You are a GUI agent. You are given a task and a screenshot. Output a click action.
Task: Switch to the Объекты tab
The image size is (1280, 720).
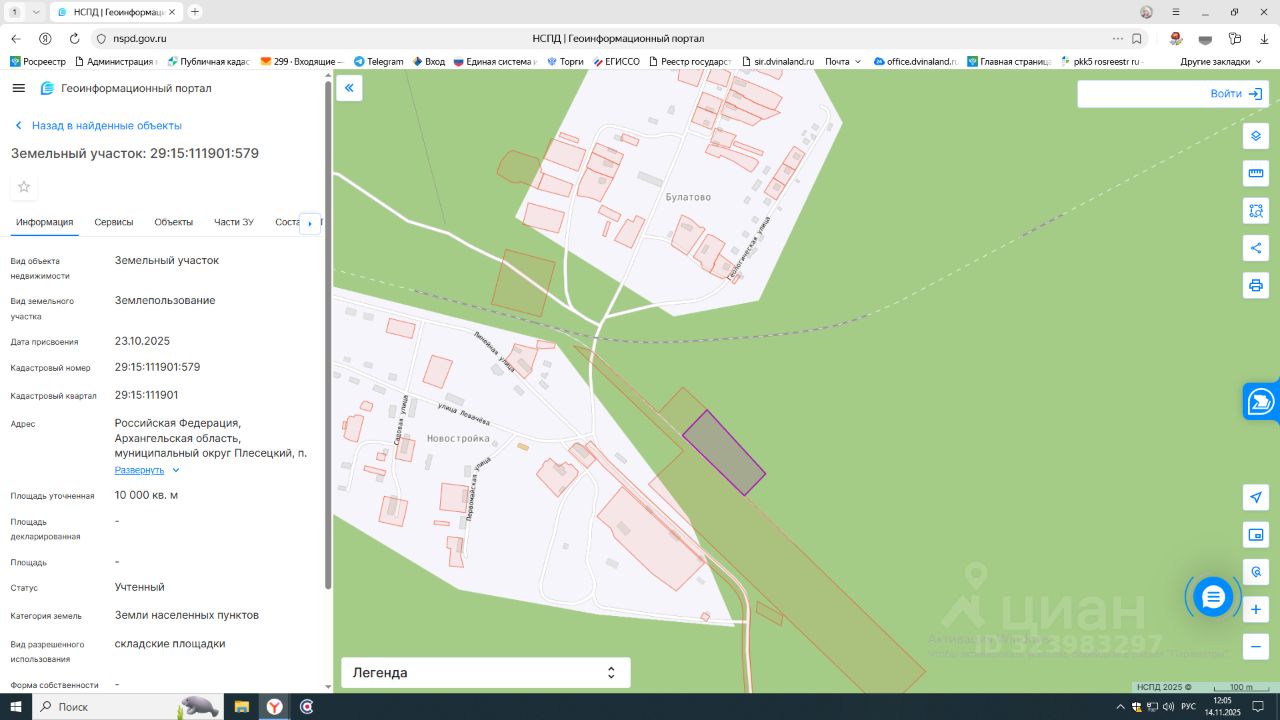click(x=174, y=222)
